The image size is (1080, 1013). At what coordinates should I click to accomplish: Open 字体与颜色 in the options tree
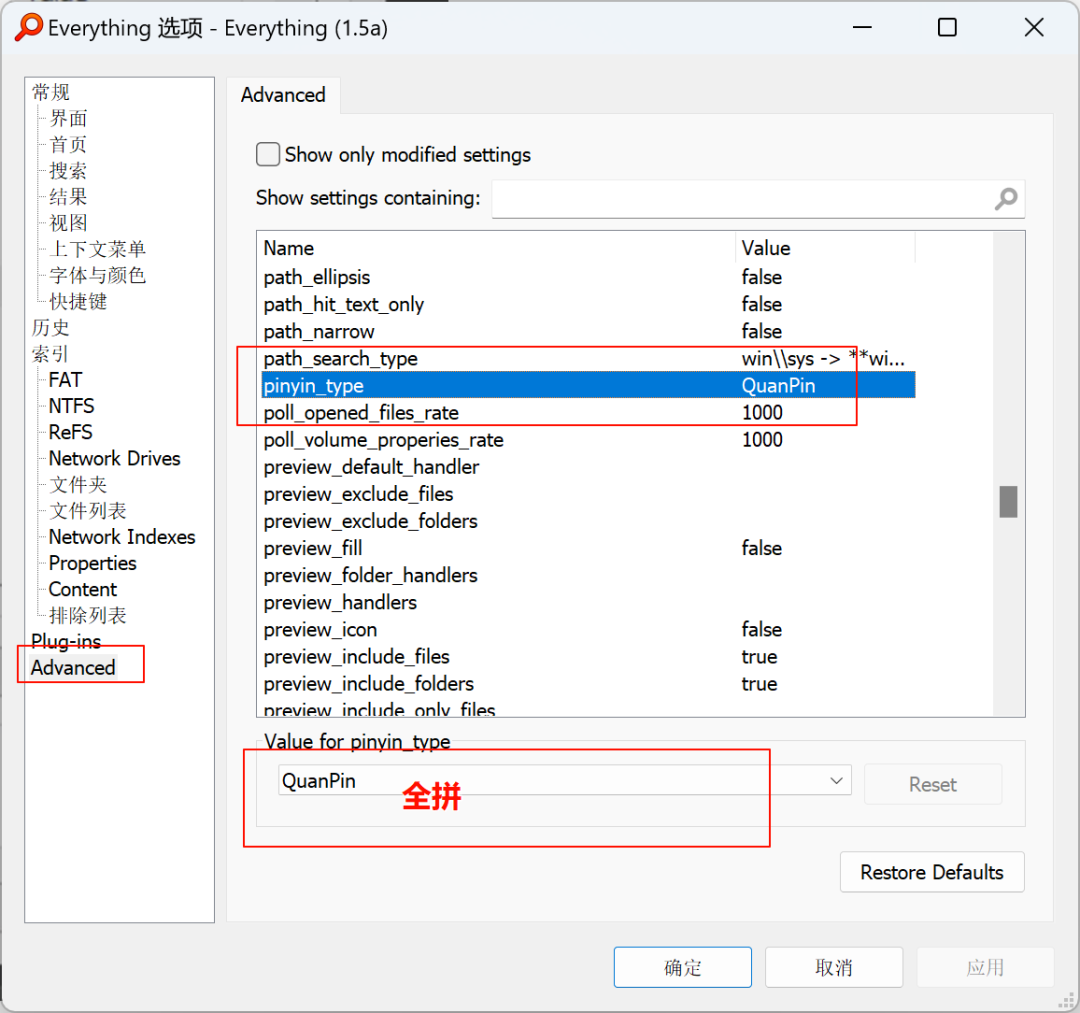pyautogui.click(x=97, y=275)
